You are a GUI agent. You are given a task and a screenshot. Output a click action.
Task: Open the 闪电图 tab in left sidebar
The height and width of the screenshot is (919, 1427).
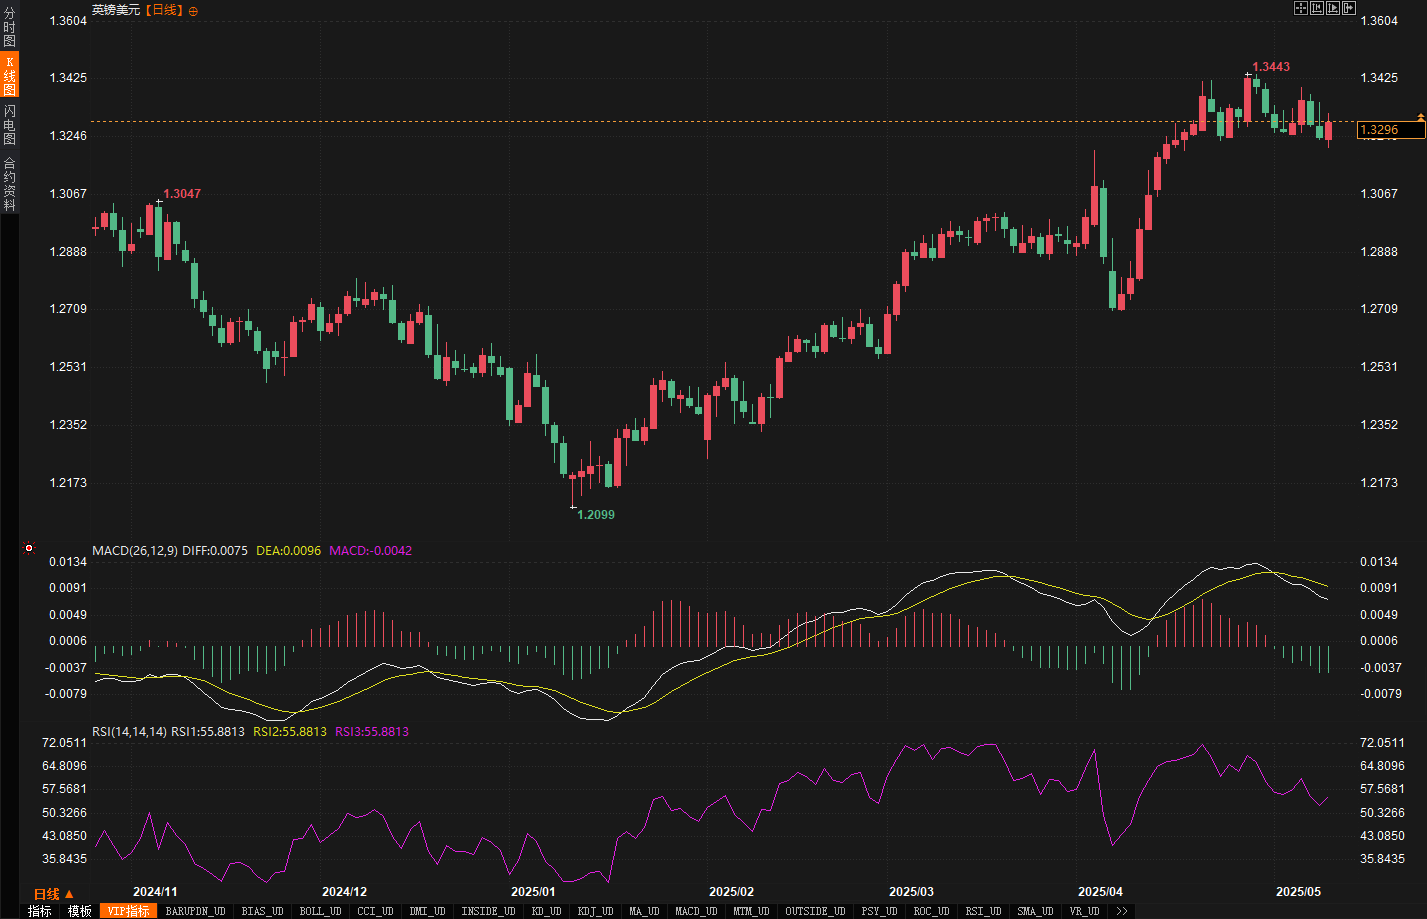(9, 124)
